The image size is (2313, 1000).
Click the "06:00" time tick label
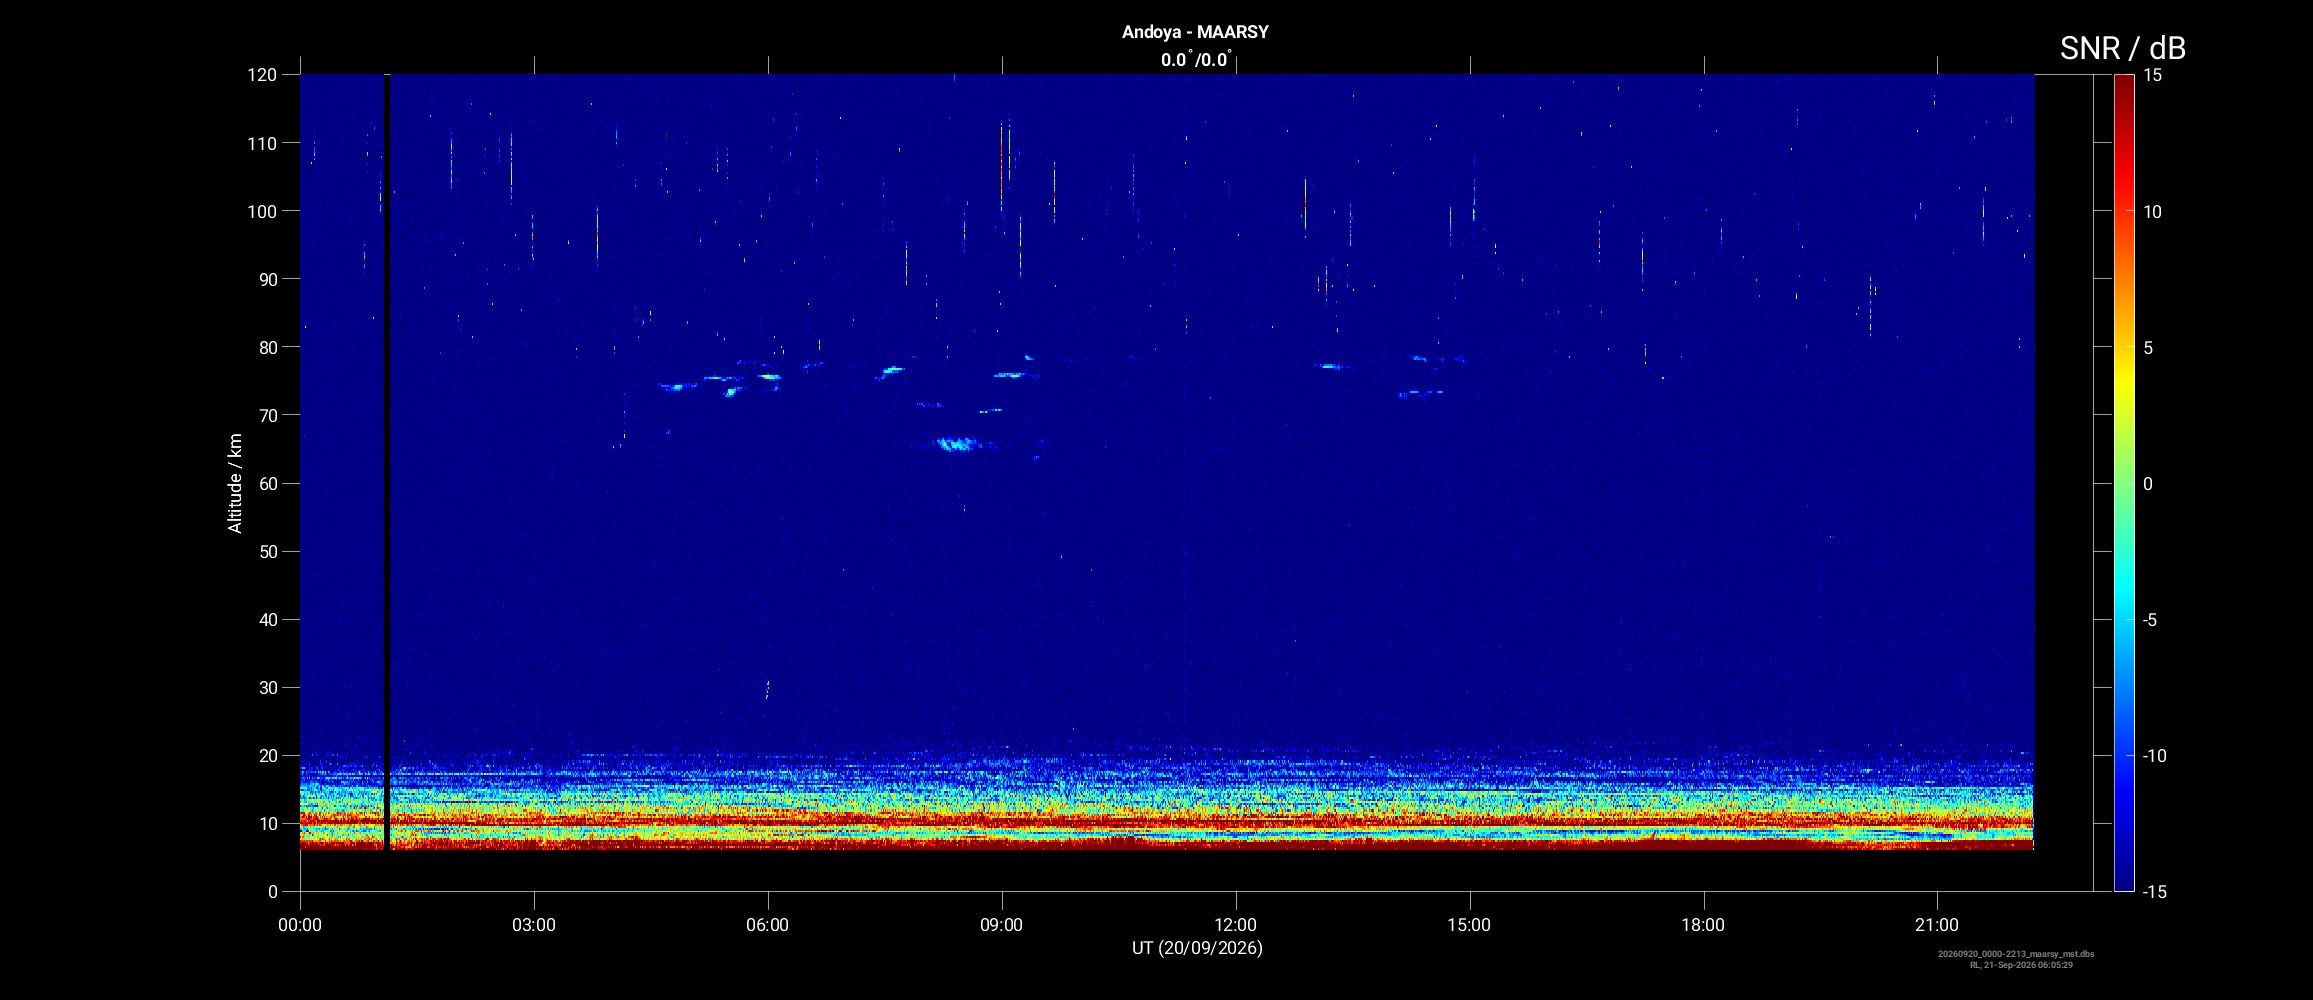(x=768, y=925)
